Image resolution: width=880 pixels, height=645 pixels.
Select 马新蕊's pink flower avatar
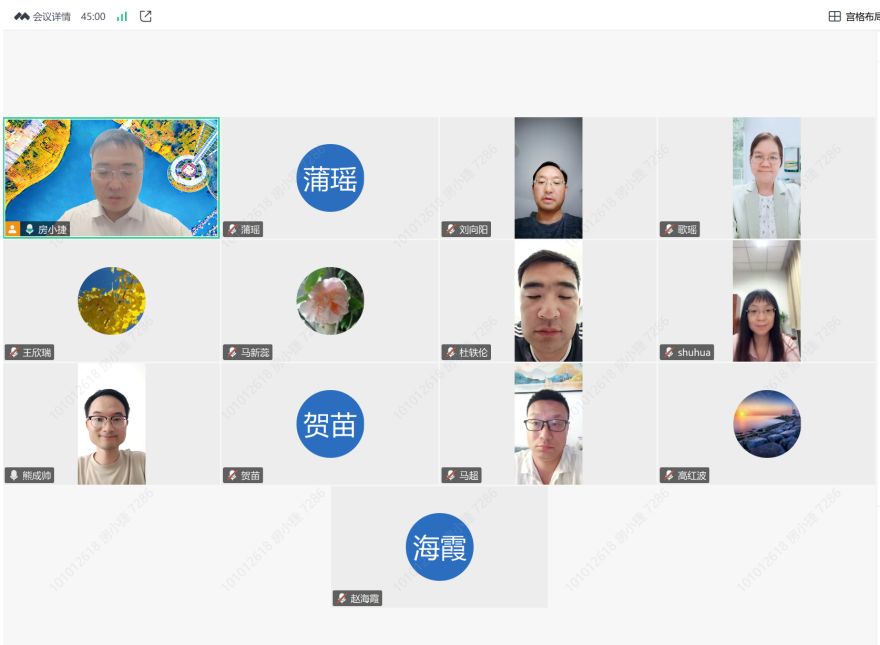[330, 301]
